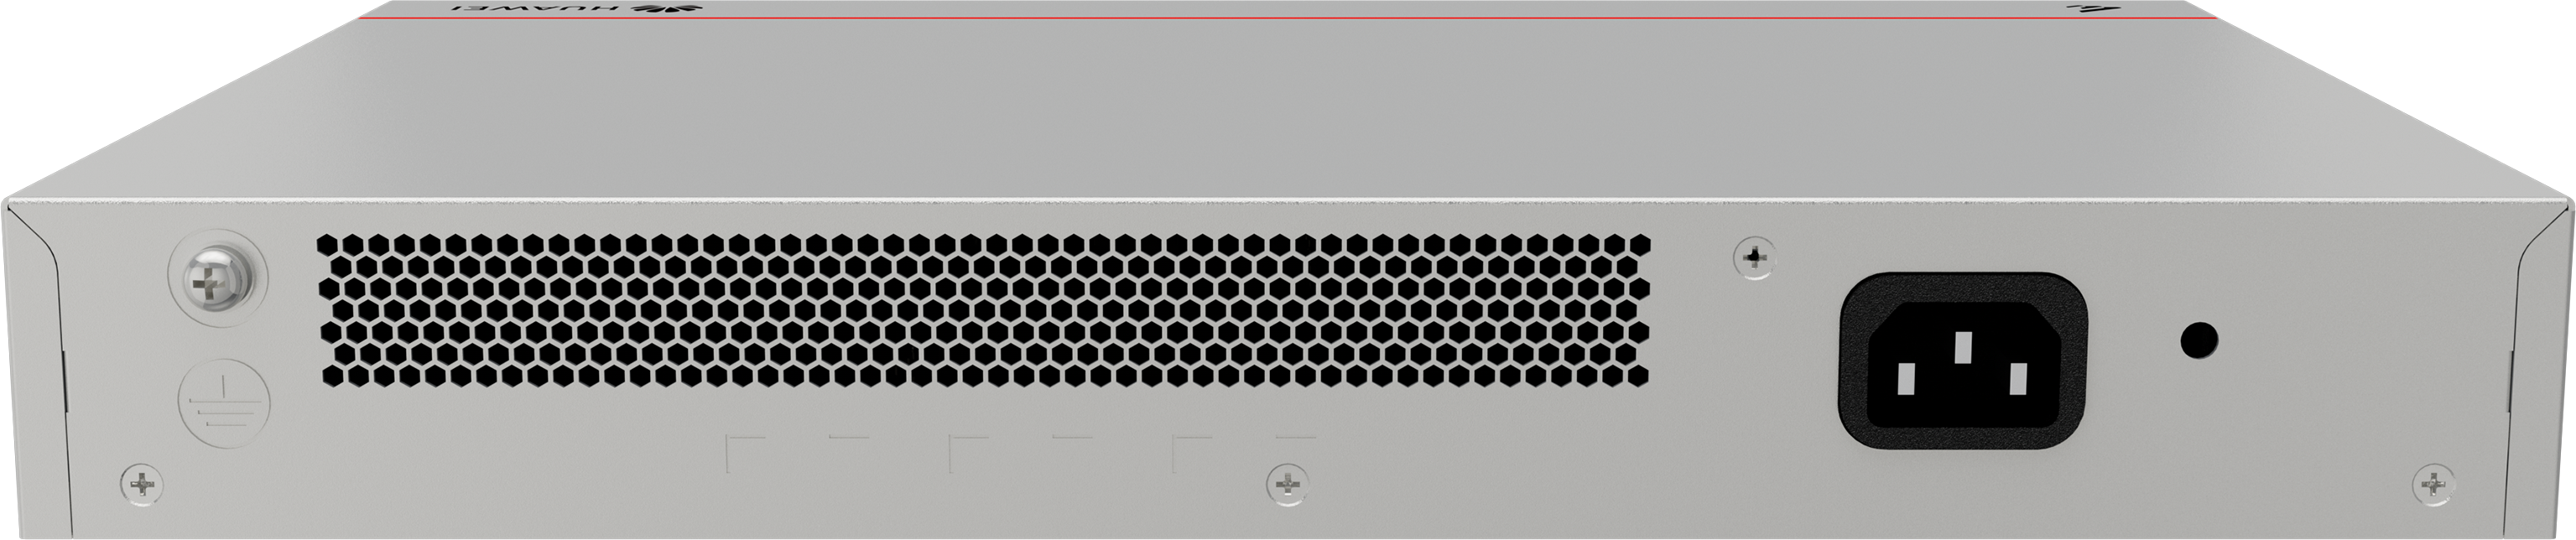Viewport: 2576px width, 540px height.
Task: Select the bottom-right Phillips screw
Action: pyautogui.click(x=2433, y=484)
